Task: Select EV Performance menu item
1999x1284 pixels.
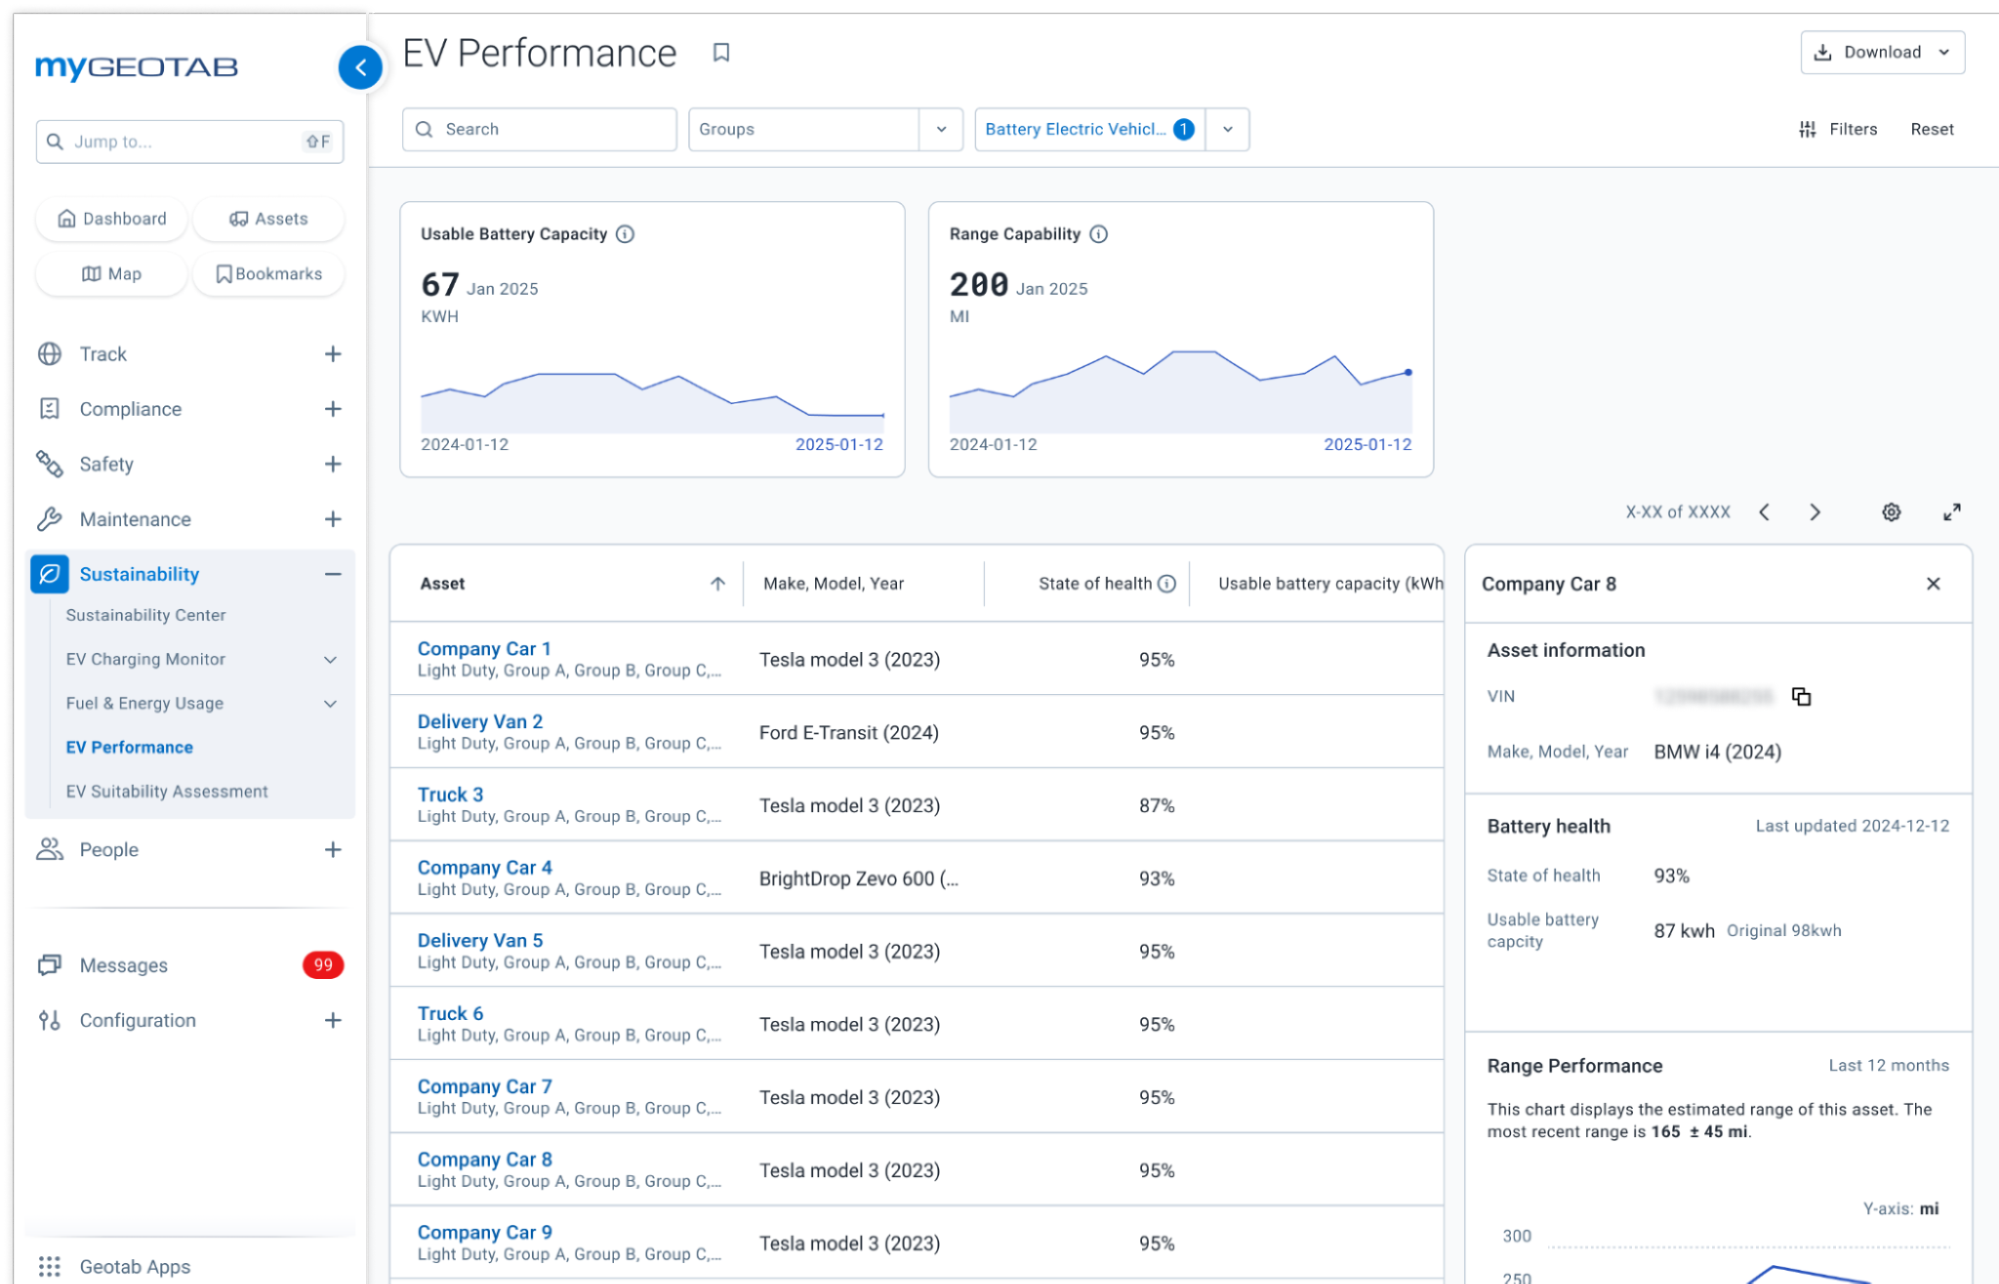Action: tap(130, 747)
